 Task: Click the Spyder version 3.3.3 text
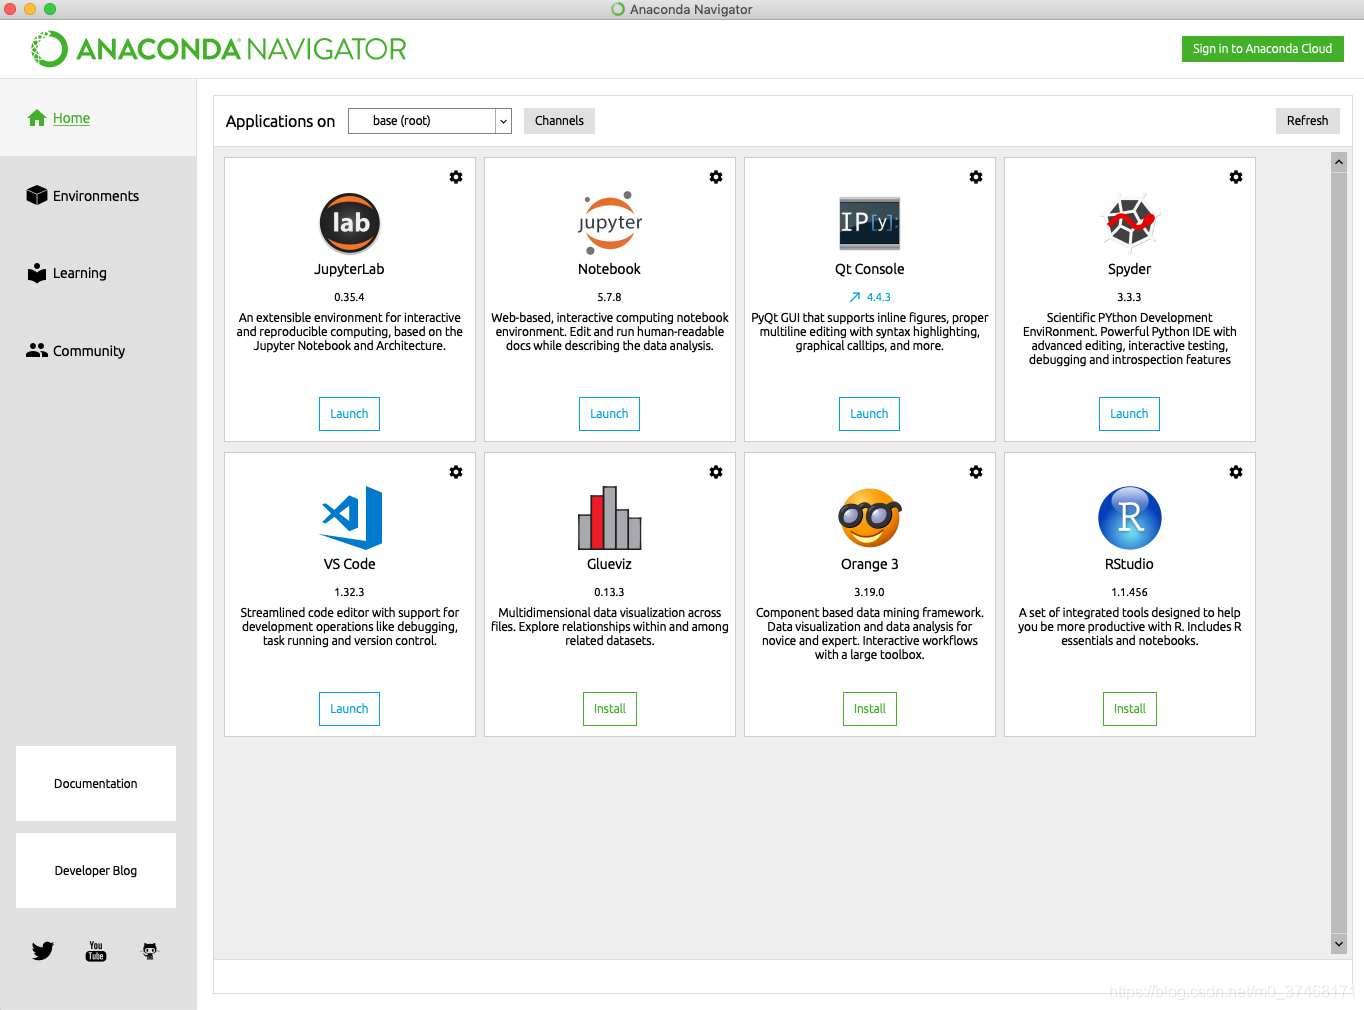tap(1129, 297)
